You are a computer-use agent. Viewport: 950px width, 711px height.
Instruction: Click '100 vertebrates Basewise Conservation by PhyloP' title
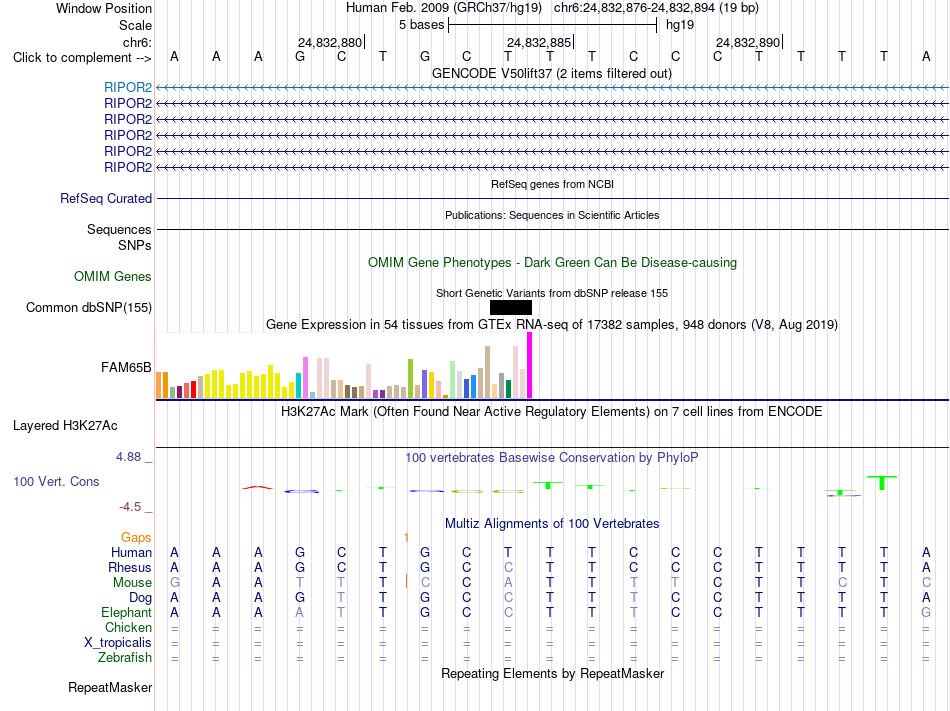click(552, 457)
